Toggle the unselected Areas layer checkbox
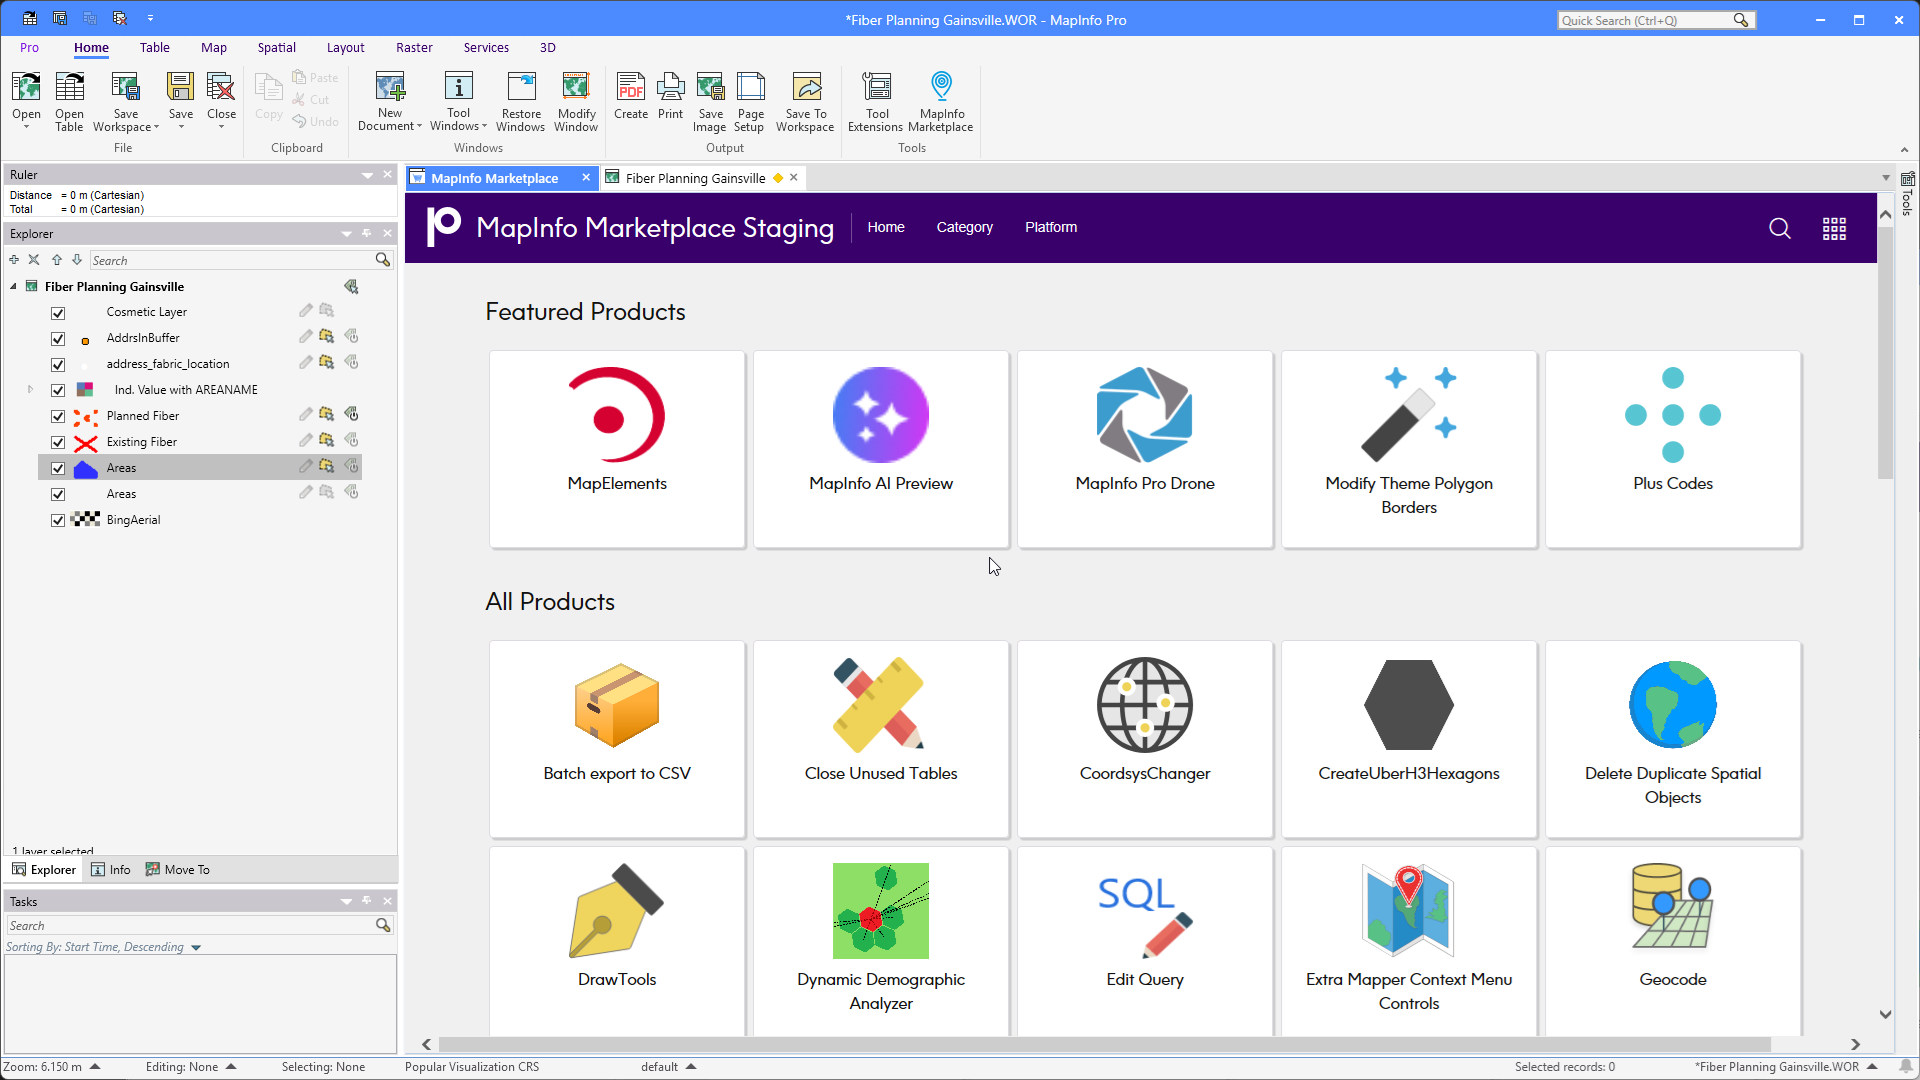The image size is (1920, 1080). pyautogui.click(x=58, y=495)
